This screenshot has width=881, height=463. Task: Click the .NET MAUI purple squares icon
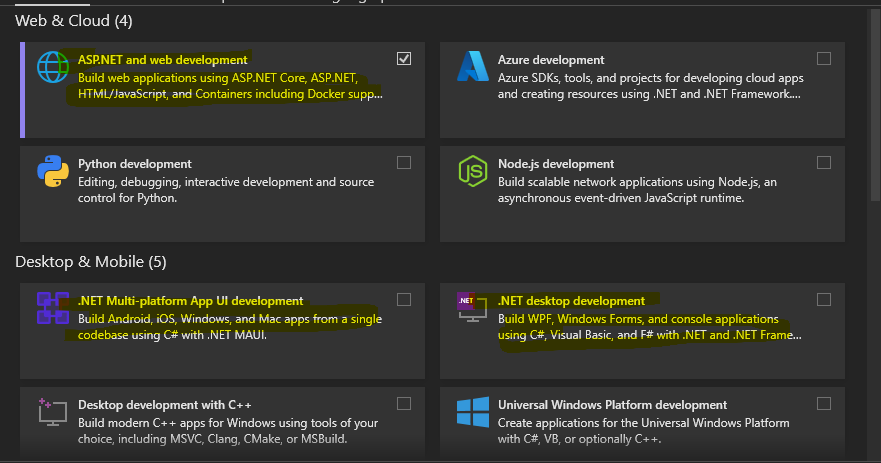(x=51, y=308)
